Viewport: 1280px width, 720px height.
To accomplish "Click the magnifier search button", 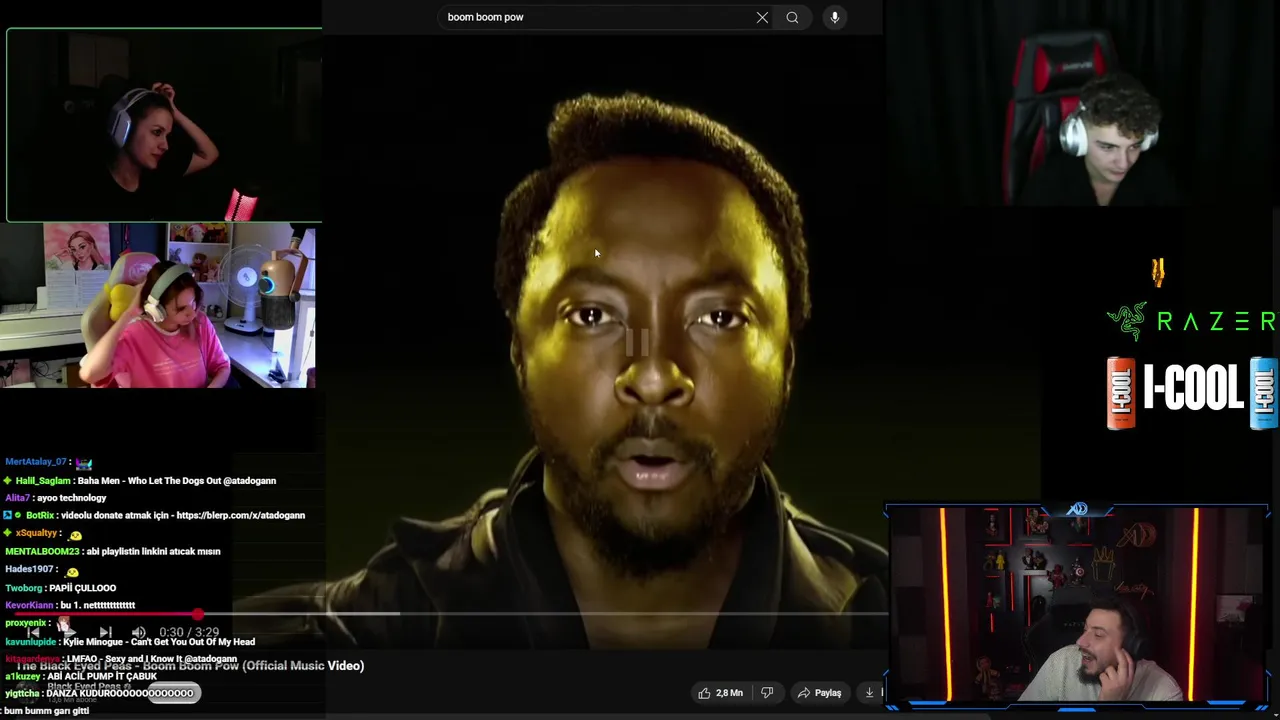I will click(x=792, y=17).
